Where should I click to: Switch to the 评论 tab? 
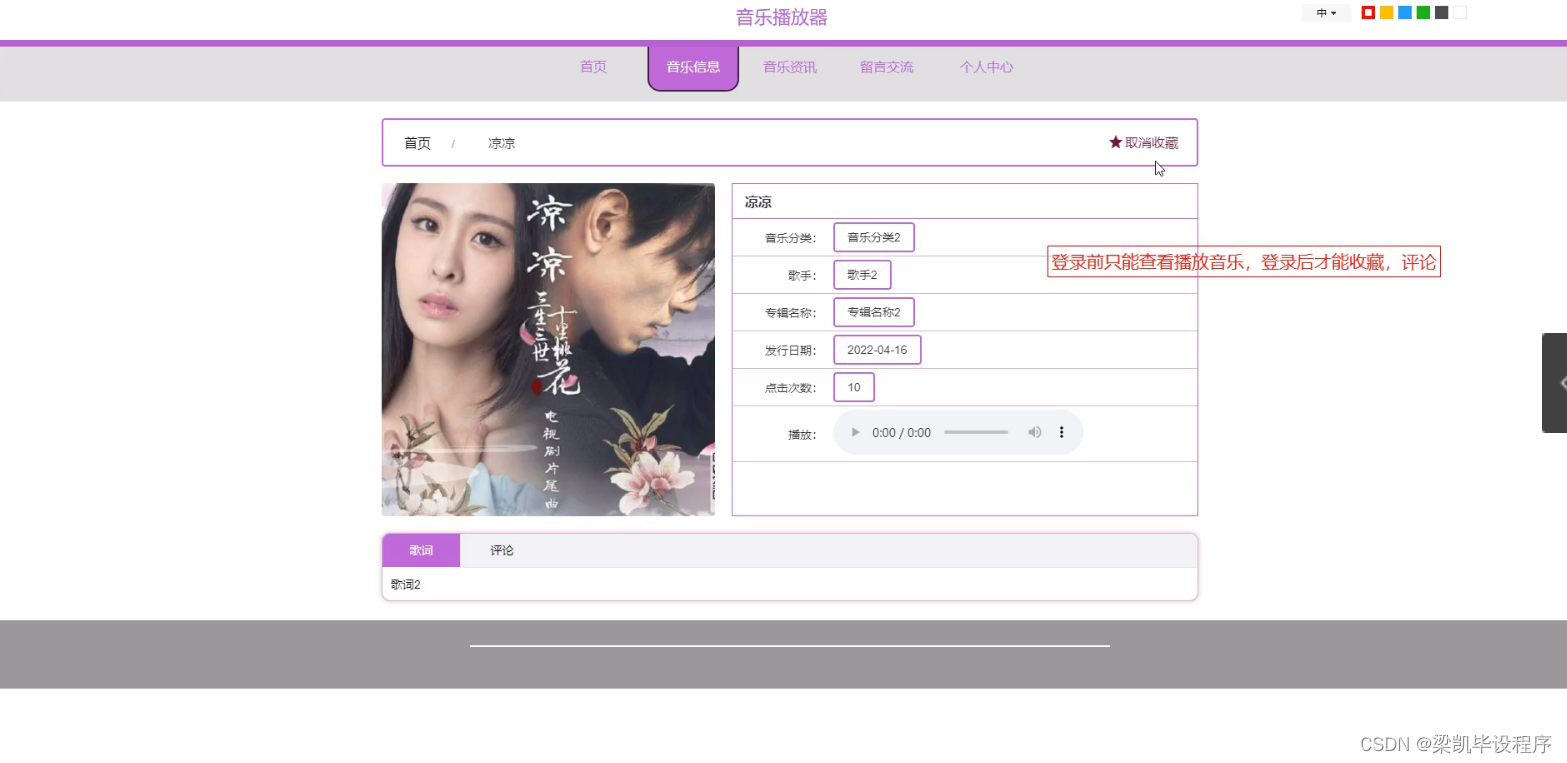point(501,550)
